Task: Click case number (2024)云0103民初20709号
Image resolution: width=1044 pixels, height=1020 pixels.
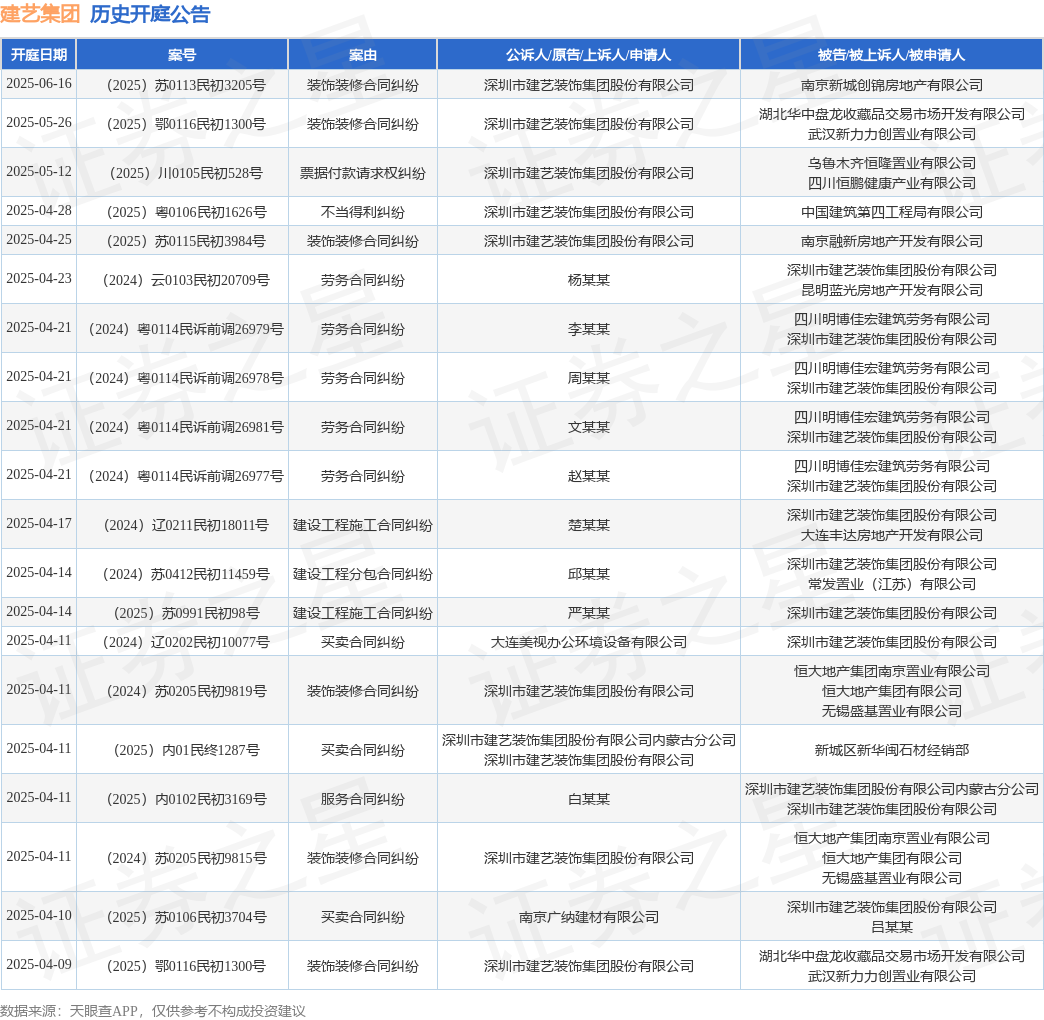Action: point(186,280)
